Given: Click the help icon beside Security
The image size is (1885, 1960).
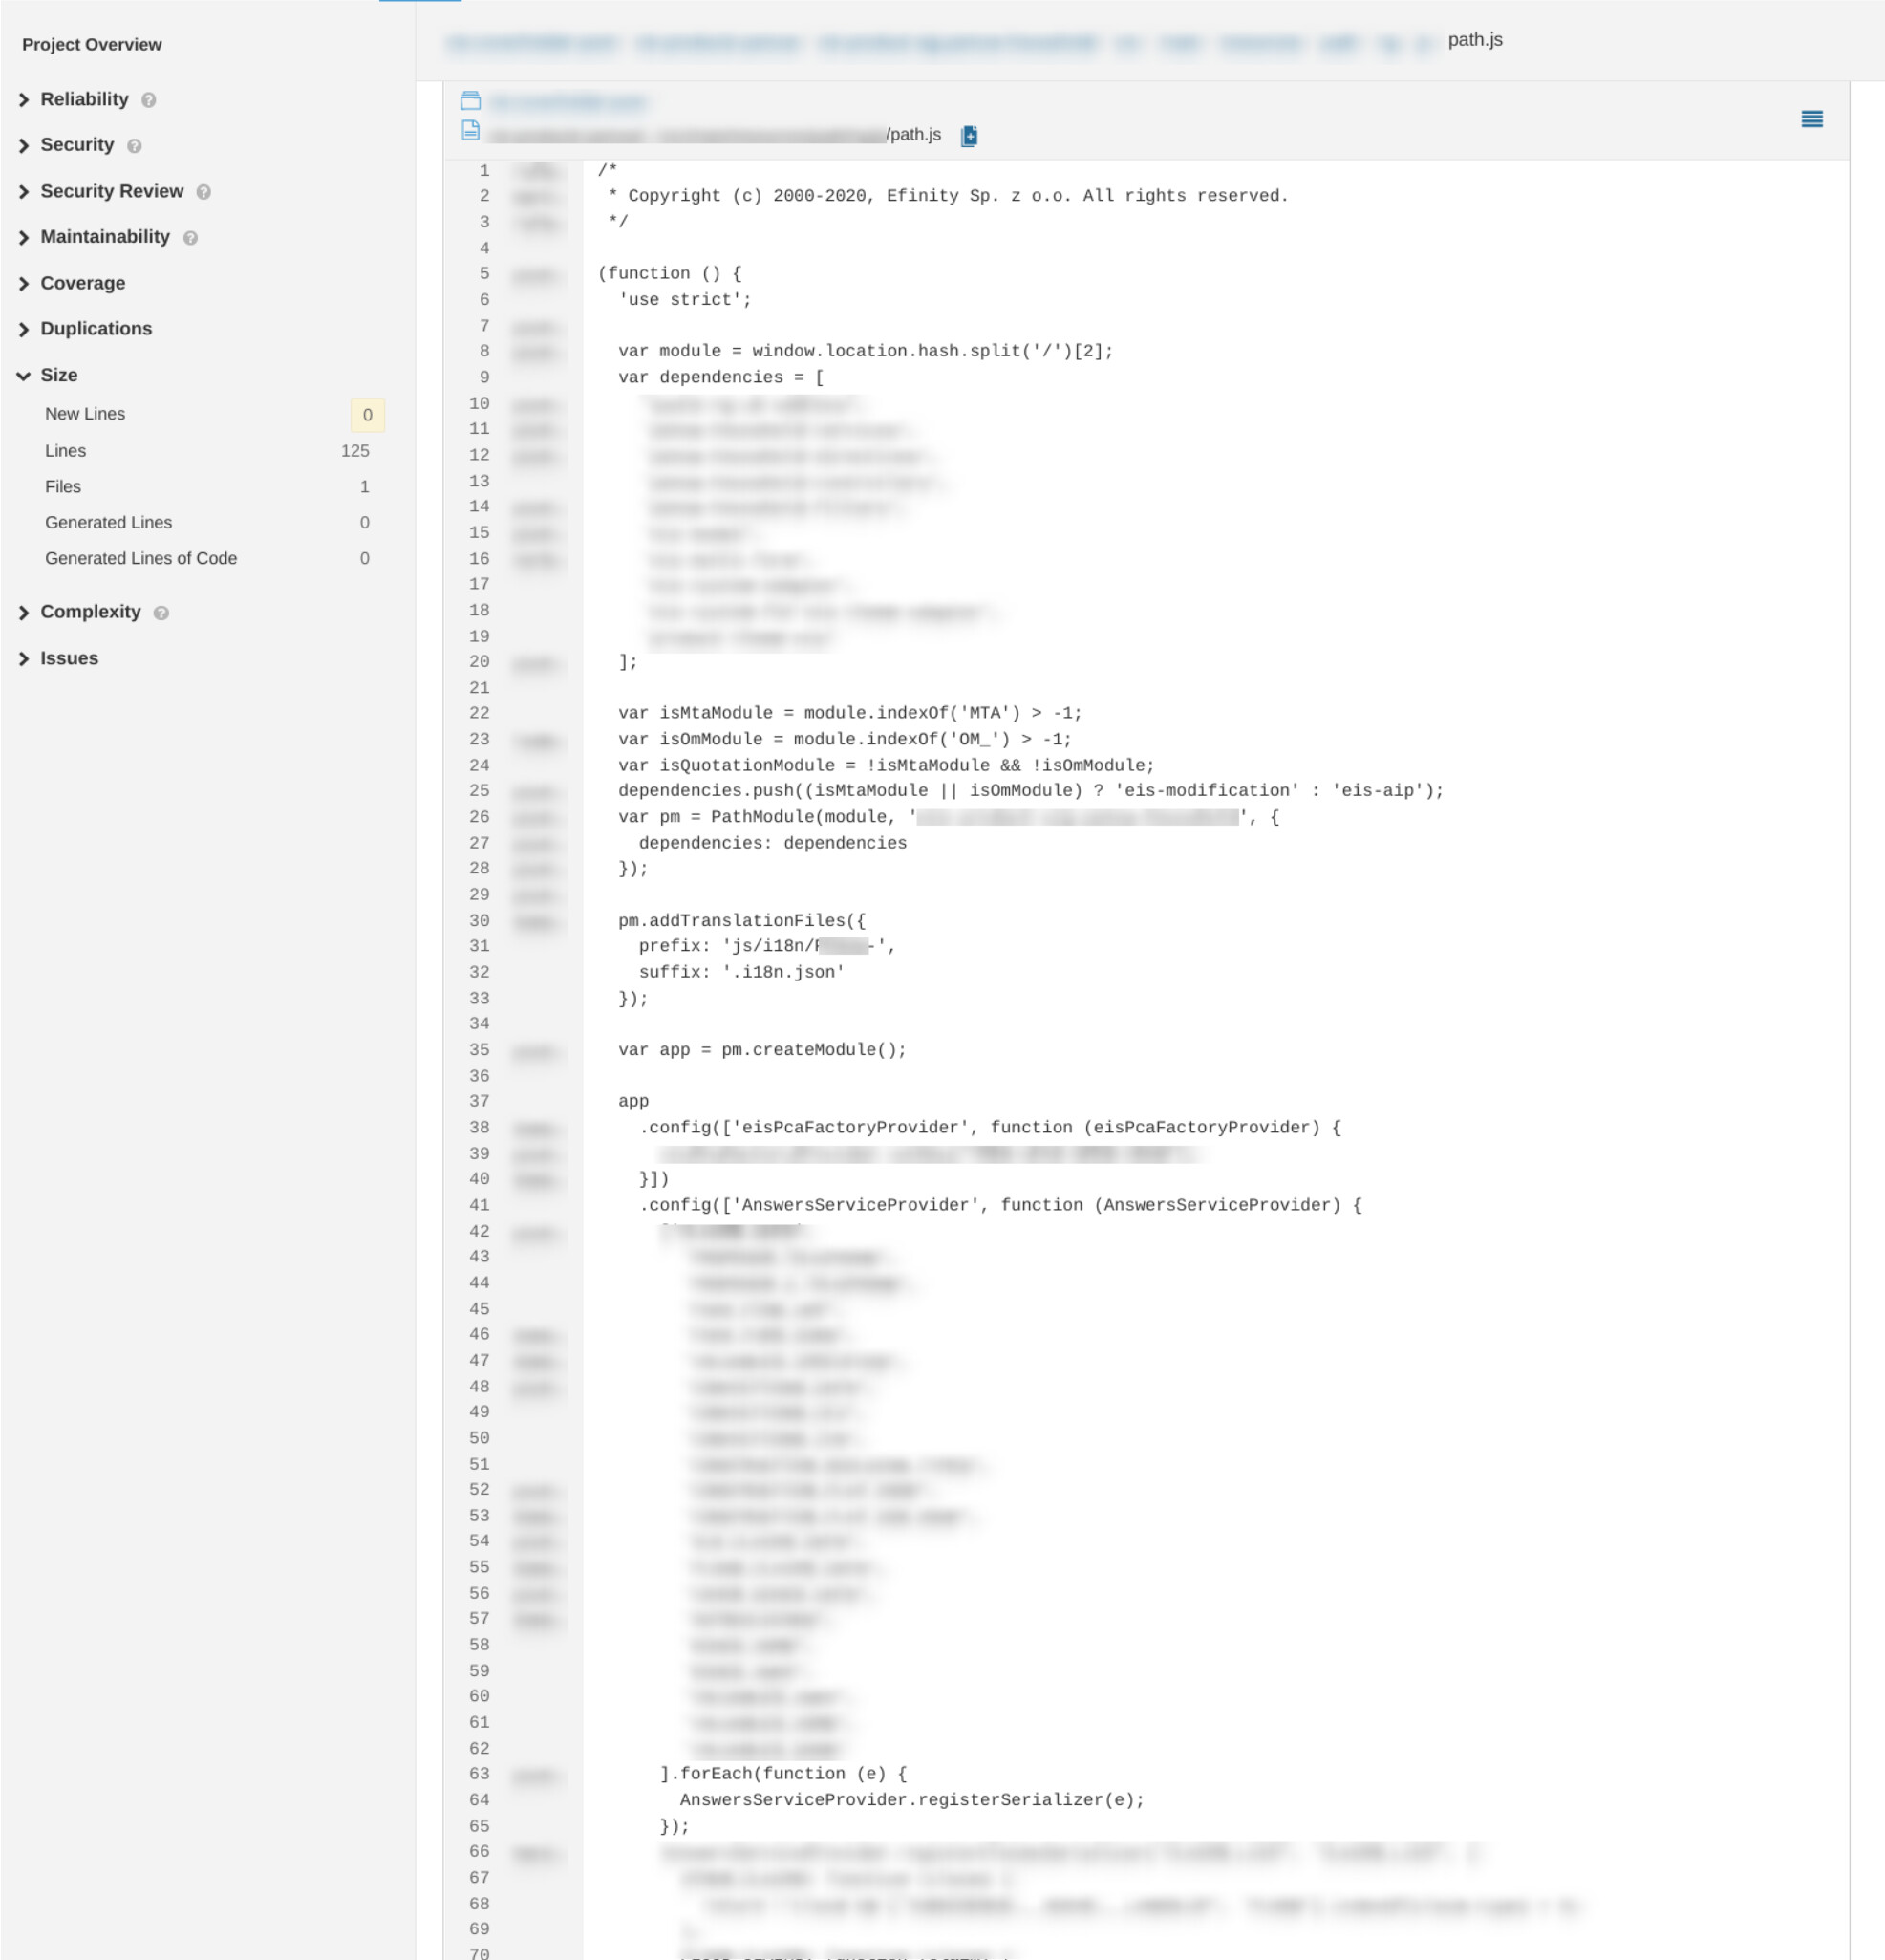Looking at the screenshot, I should [134, 146].
